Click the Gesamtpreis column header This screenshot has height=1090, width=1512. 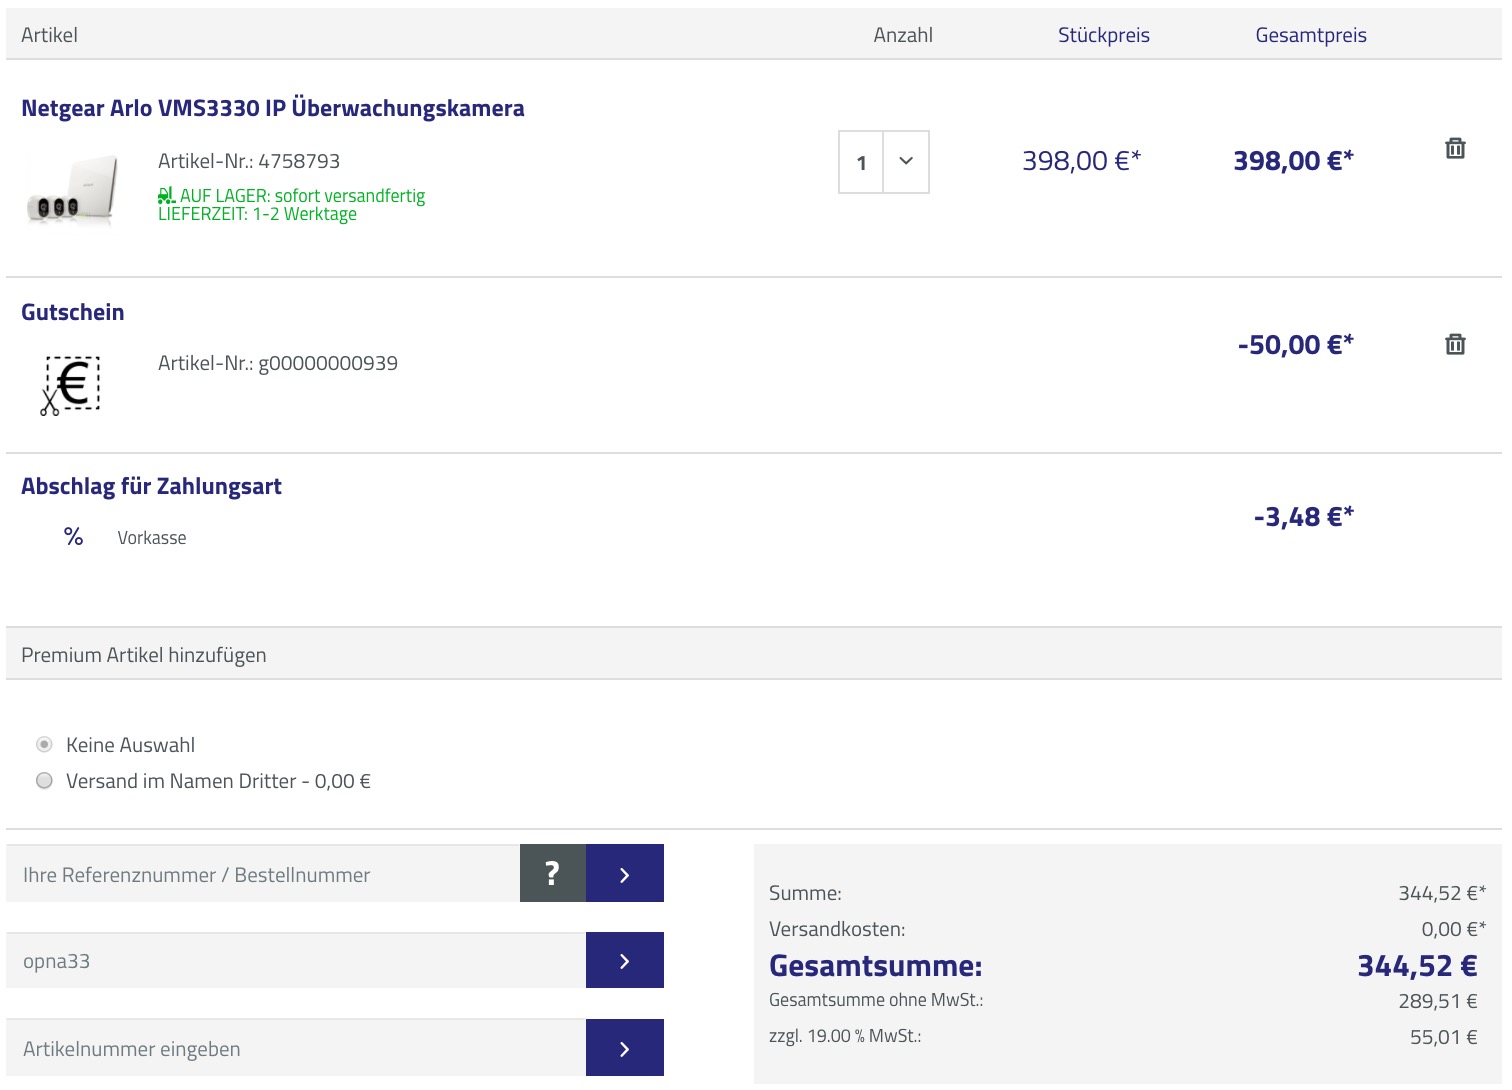[x=1310, y=35]
